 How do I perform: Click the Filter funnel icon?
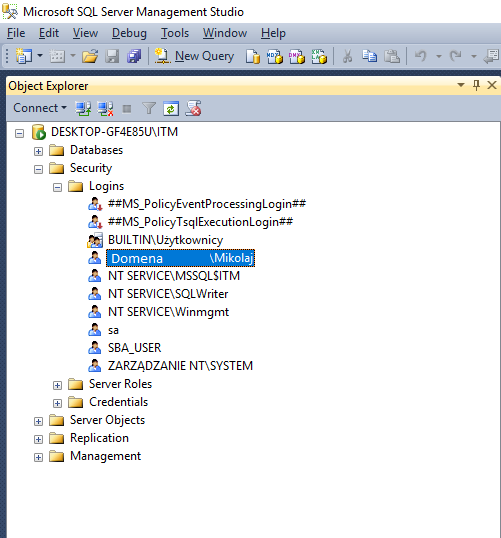coord(149,109)
